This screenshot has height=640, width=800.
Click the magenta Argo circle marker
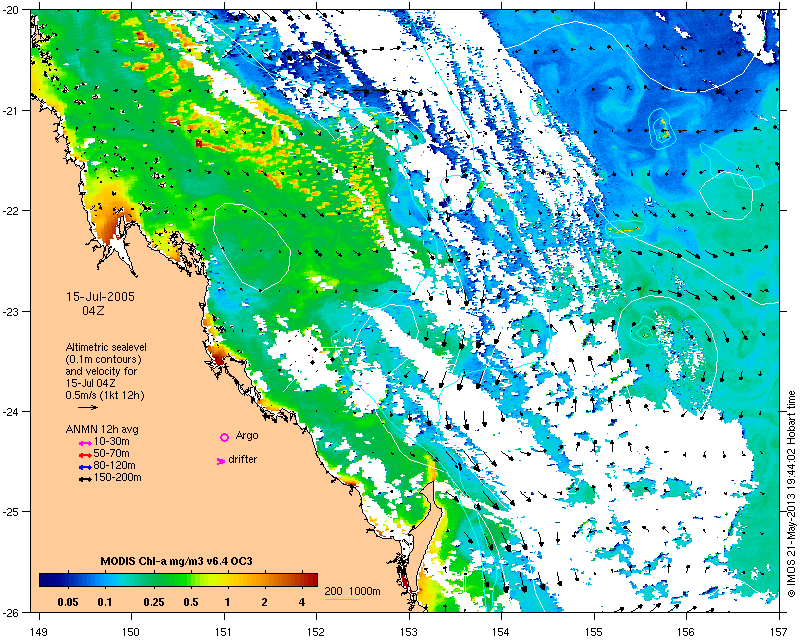click(x=224, y=437)
